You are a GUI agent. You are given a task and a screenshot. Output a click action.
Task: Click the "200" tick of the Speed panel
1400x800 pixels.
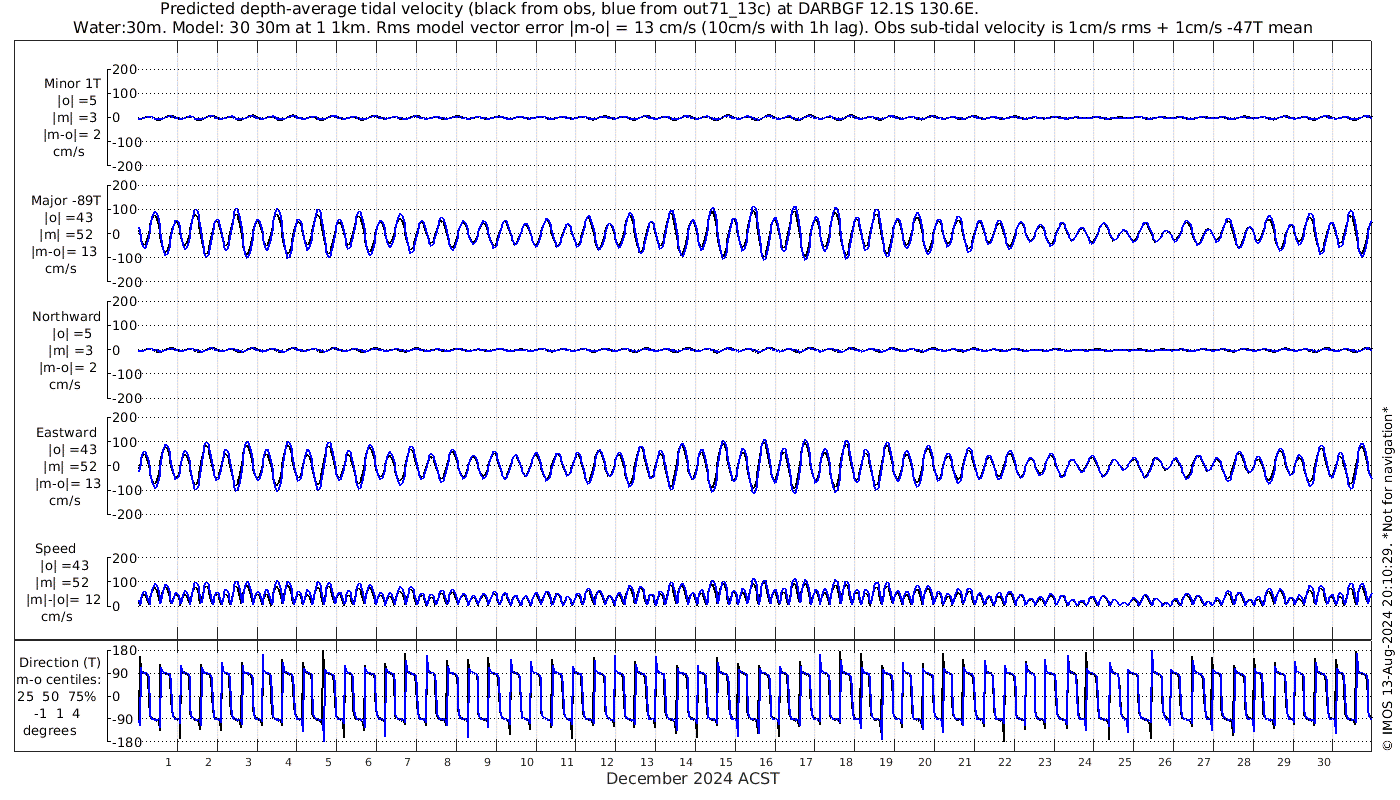124,558
